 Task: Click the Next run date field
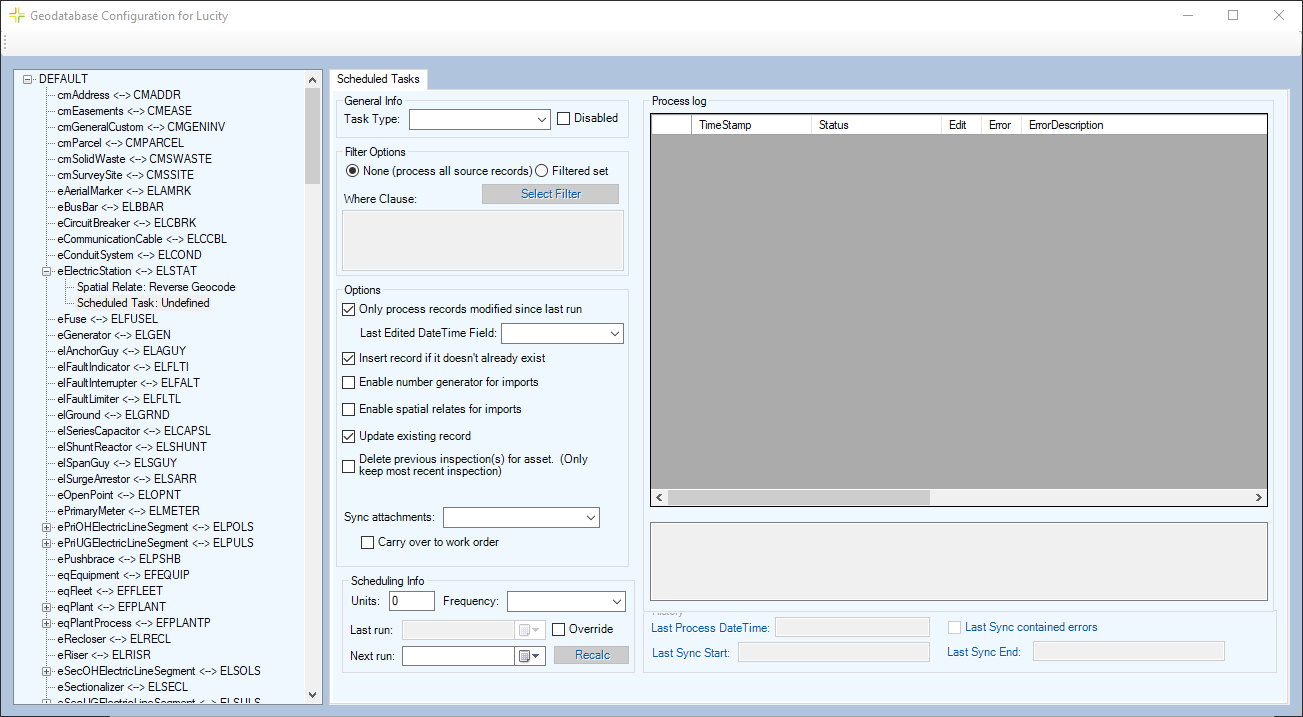tap(459, 656)
